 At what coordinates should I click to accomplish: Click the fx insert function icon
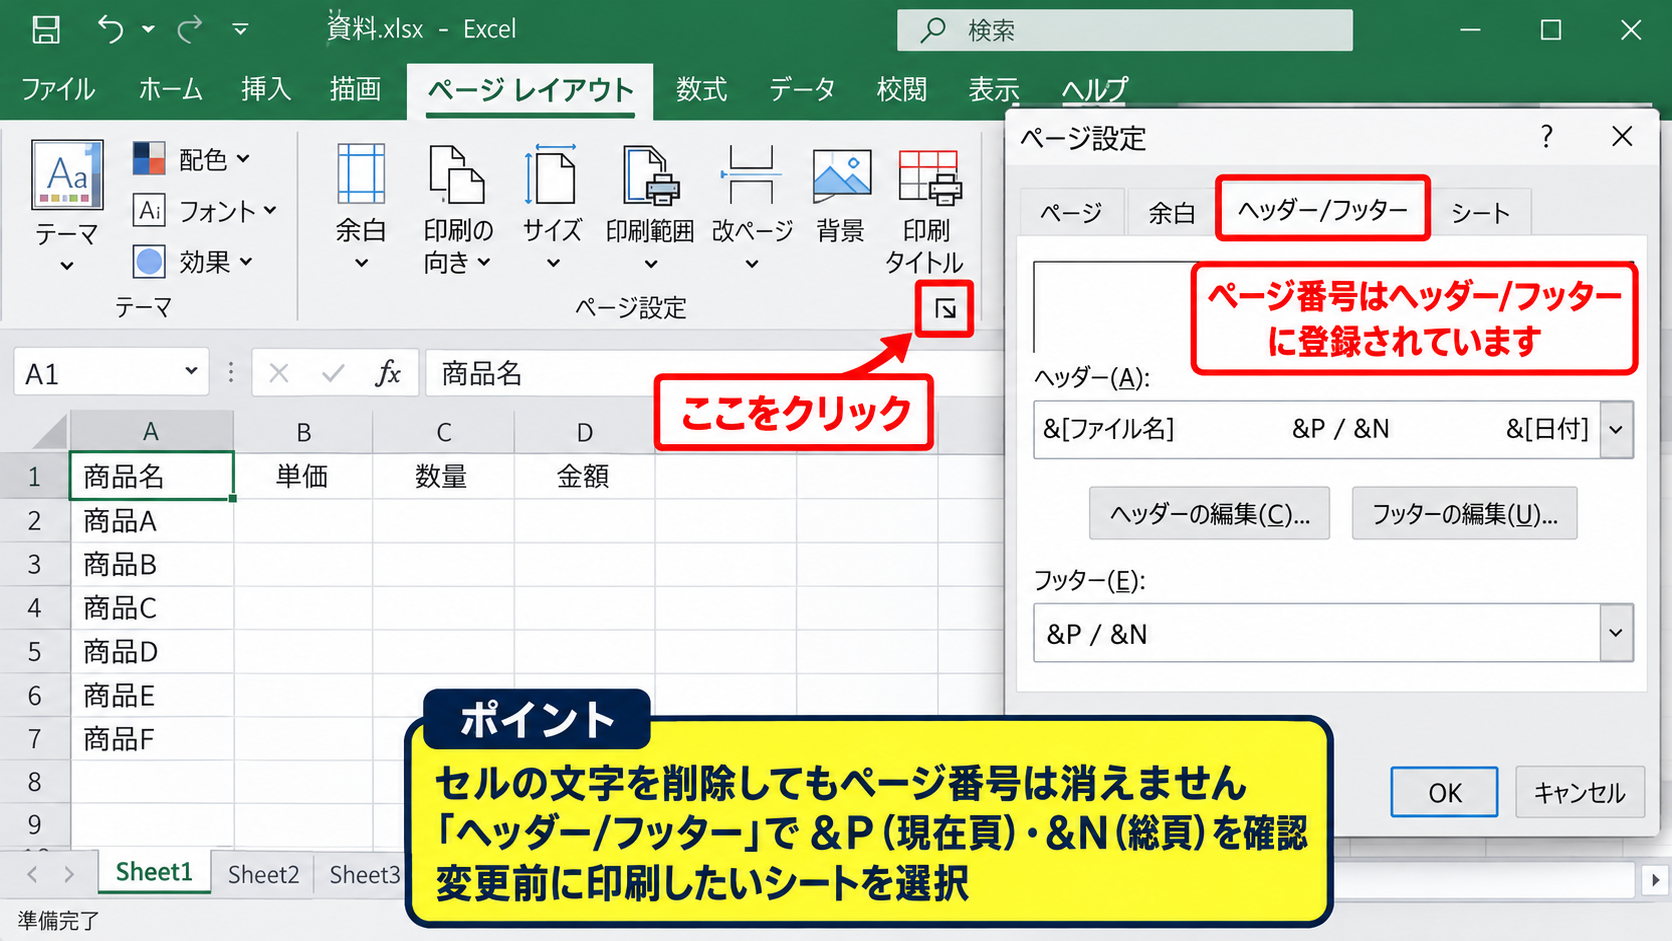[x=388, y=373]
